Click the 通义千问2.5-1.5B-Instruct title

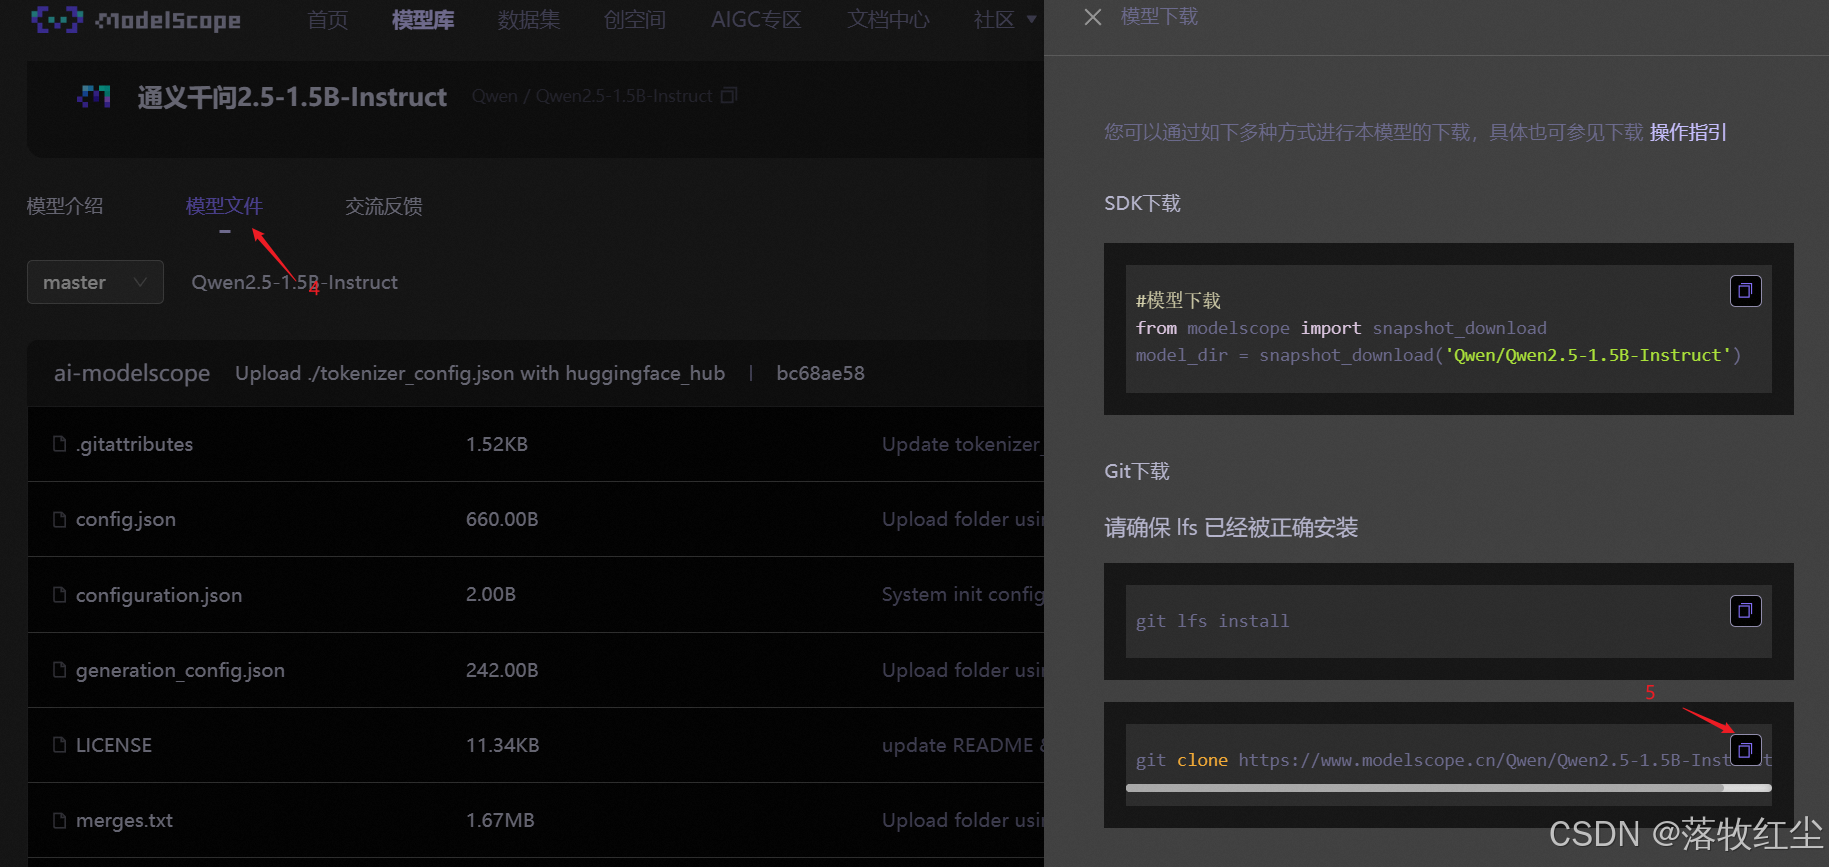tap(292, 97)
